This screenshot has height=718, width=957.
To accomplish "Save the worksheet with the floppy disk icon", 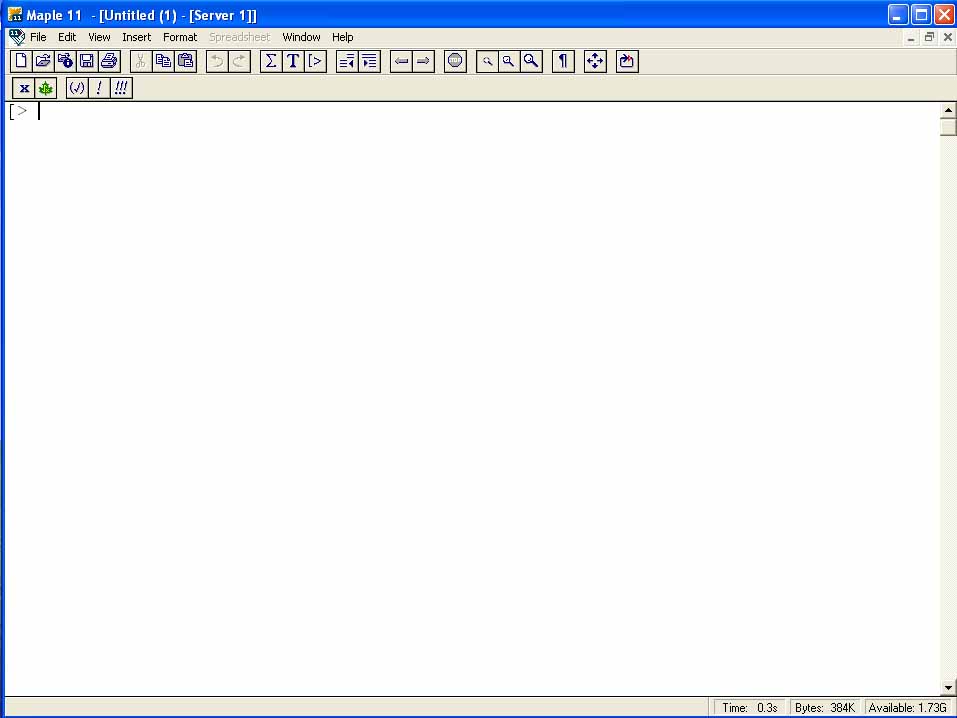I will 87,61.
